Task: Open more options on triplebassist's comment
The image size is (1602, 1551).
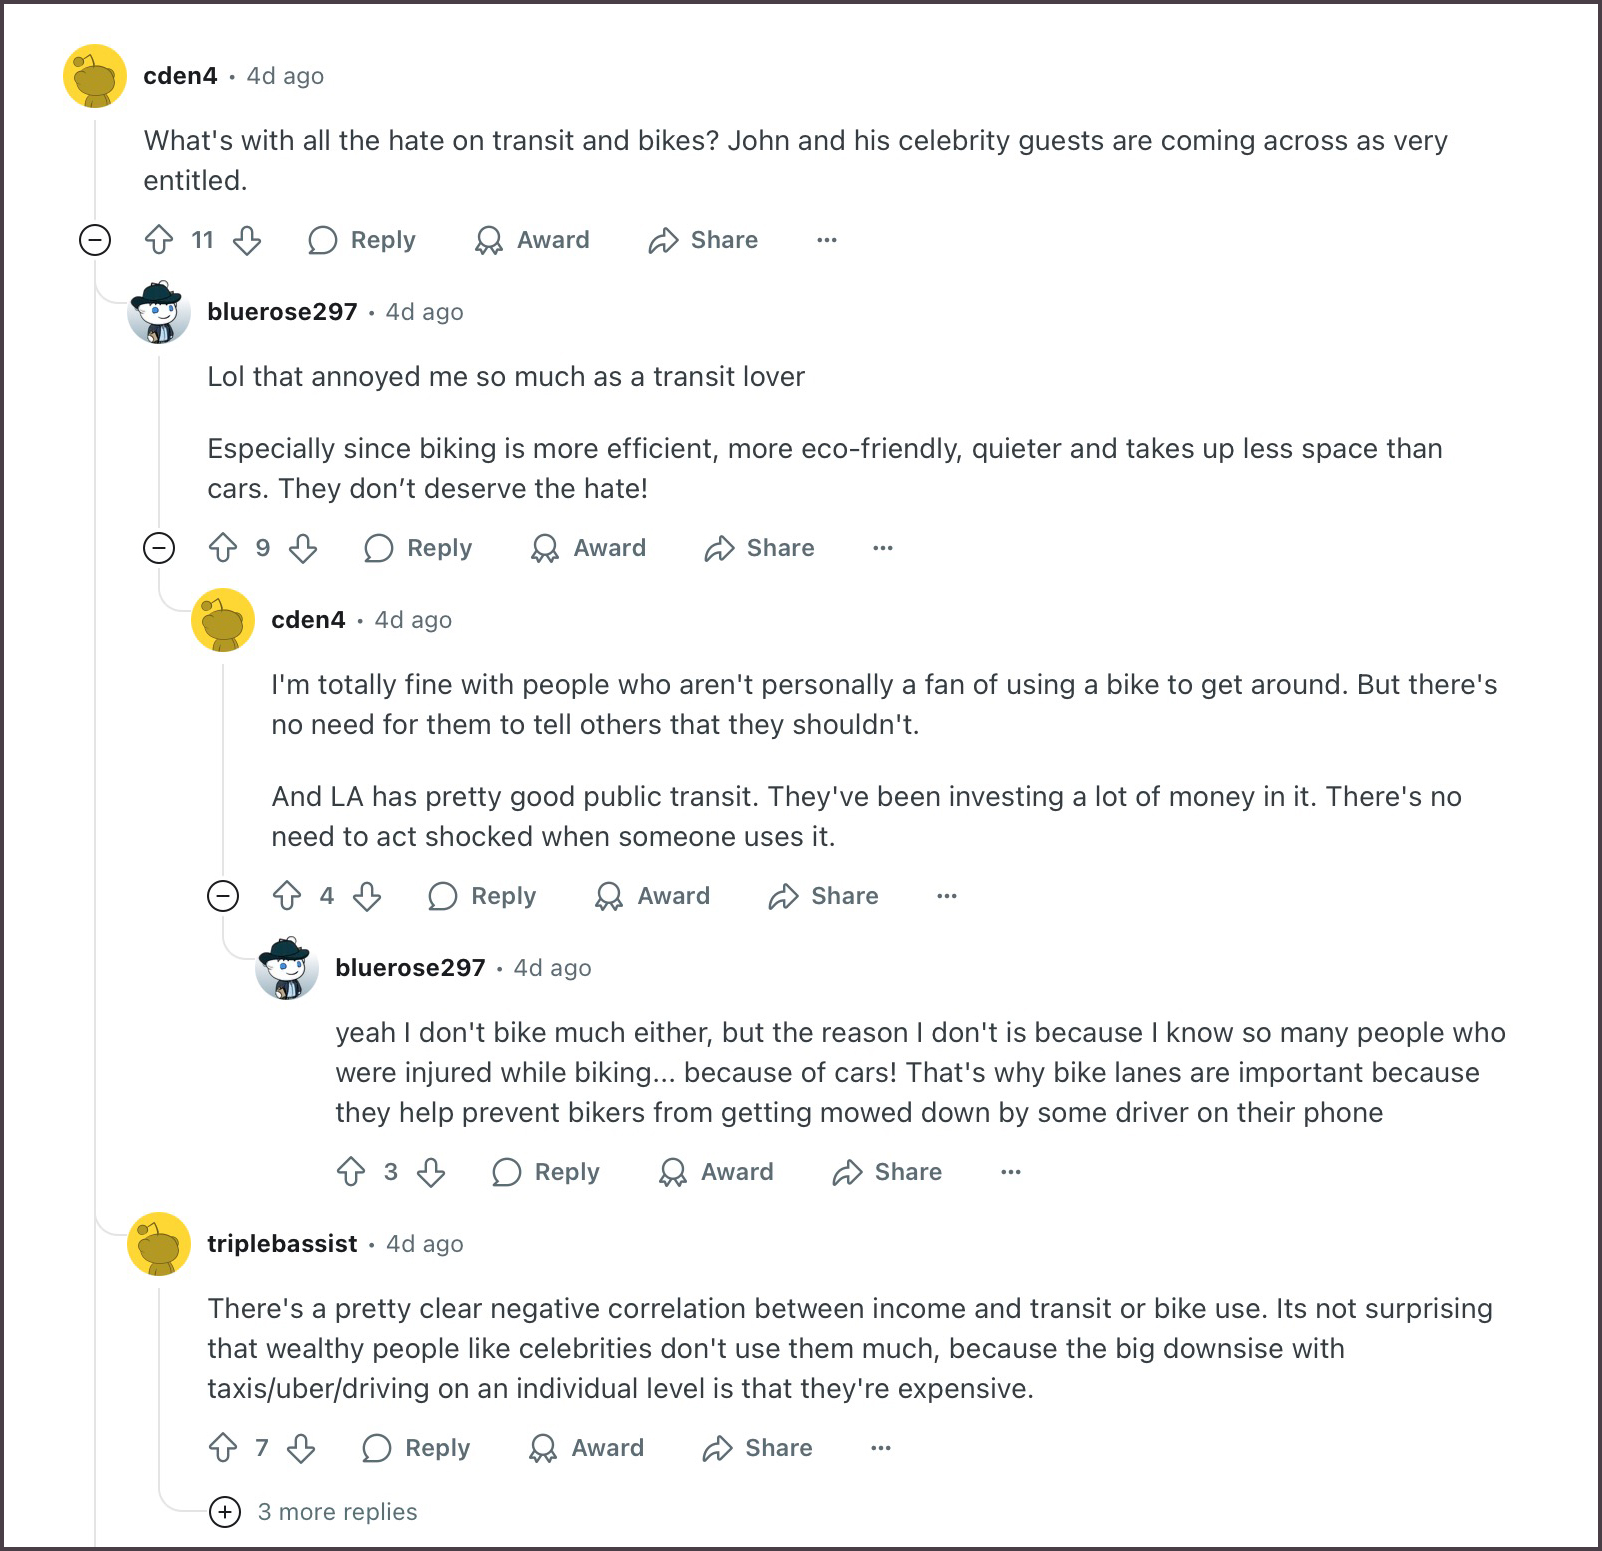Action: (x=881, y=1448)
